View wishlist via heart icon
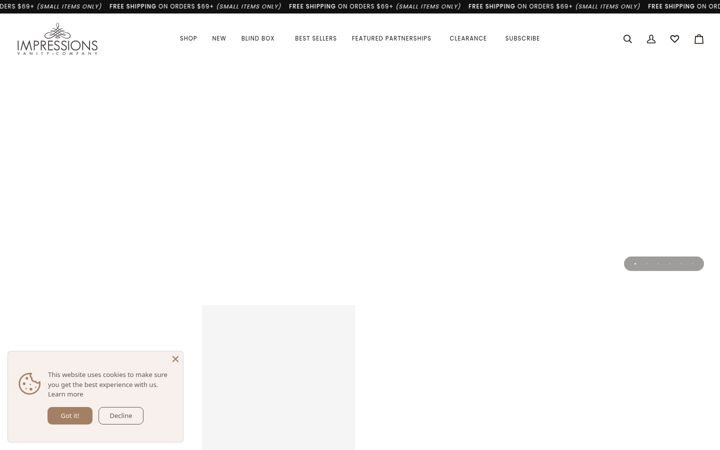This screenshot has width=720, height=450. [675, 39]
